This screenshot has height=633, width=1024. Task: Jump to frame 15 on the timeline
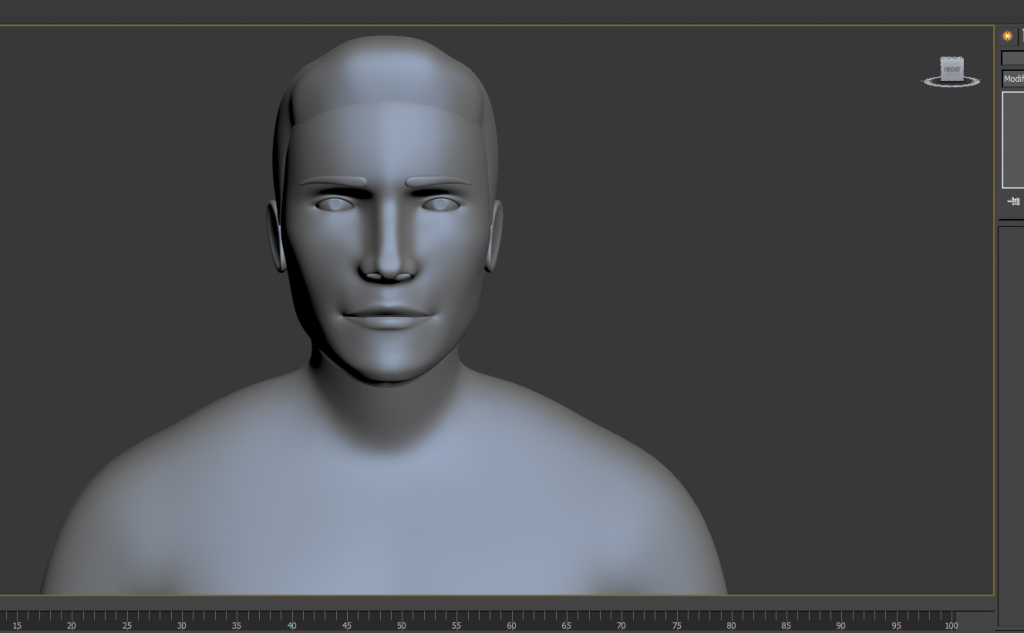point(16,619)
